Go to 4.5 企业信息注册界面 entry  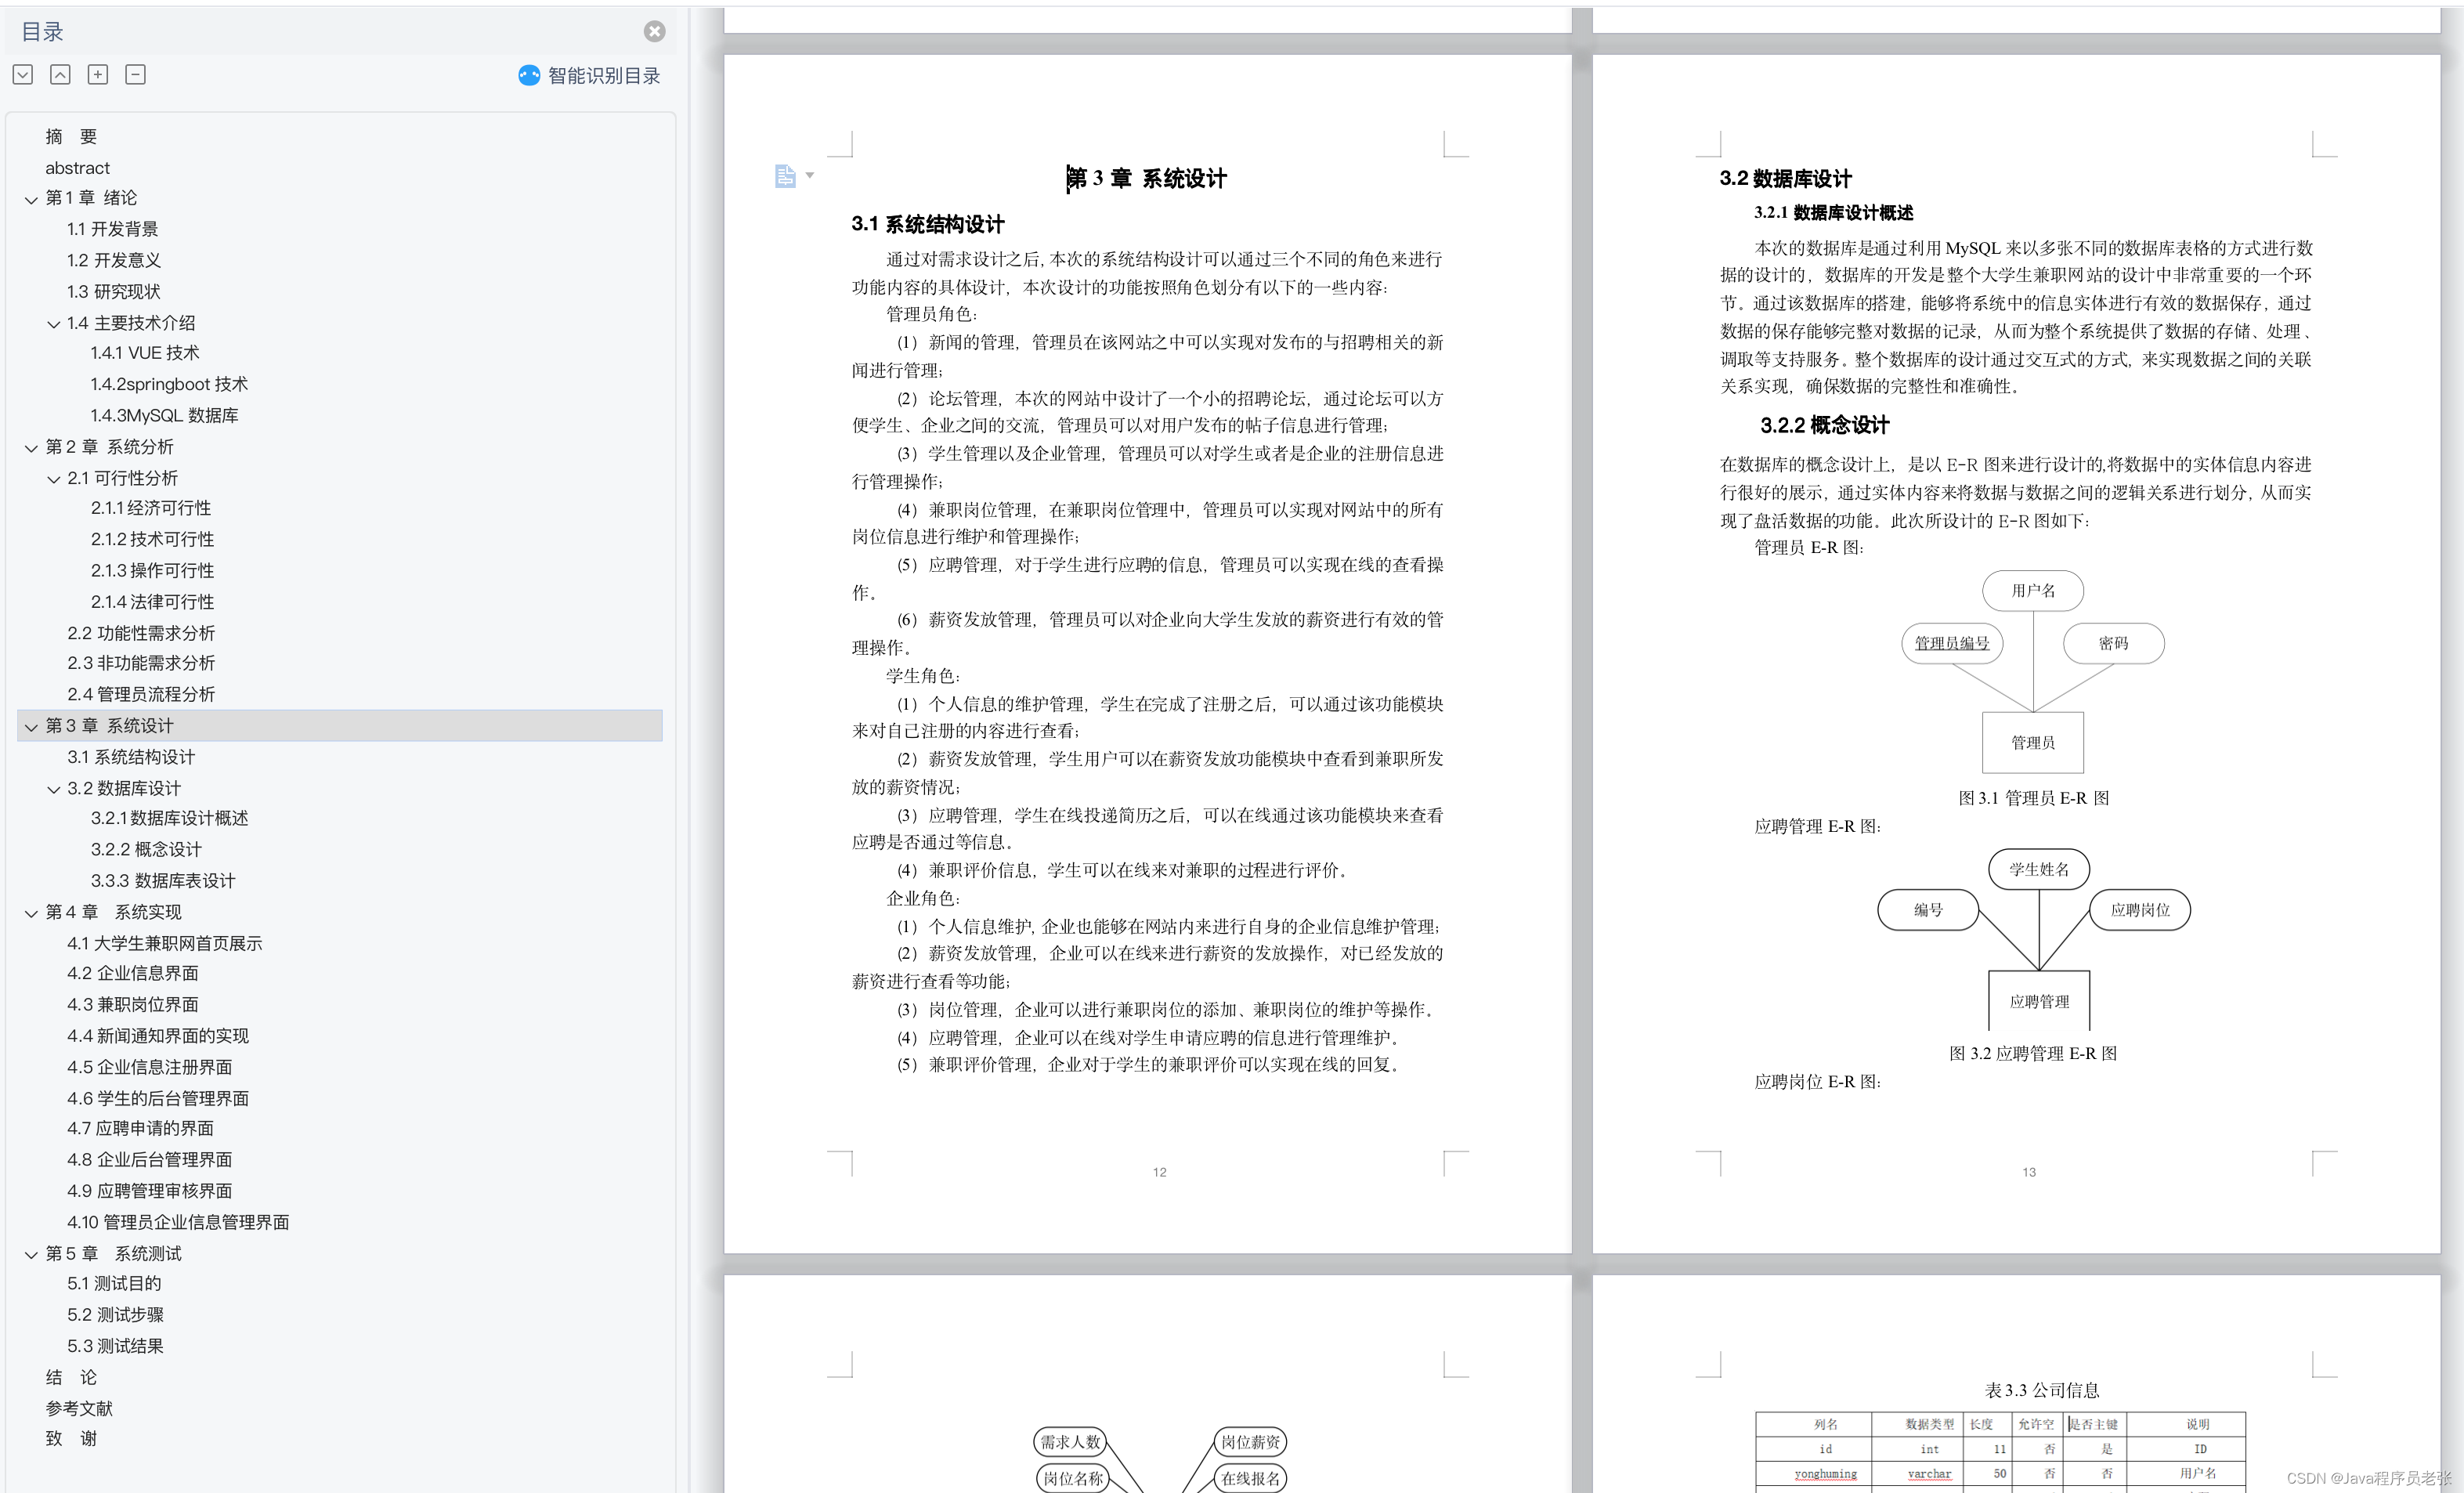click(149, 1067)
